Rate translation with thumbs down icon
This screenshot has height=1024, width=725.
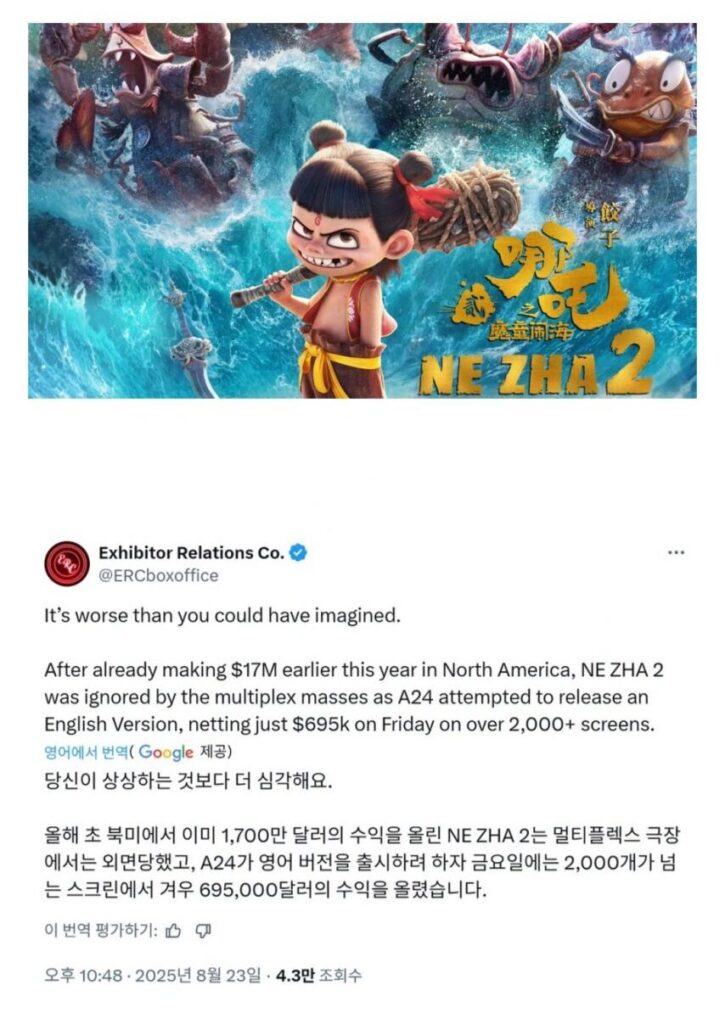pyautogui.click(x=204, y=931)
